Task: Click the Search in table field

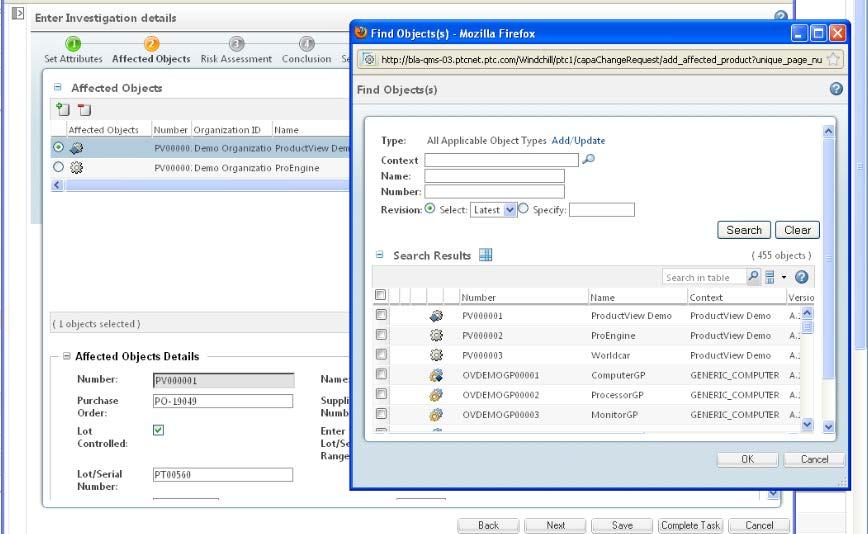Action: point(704,277)
